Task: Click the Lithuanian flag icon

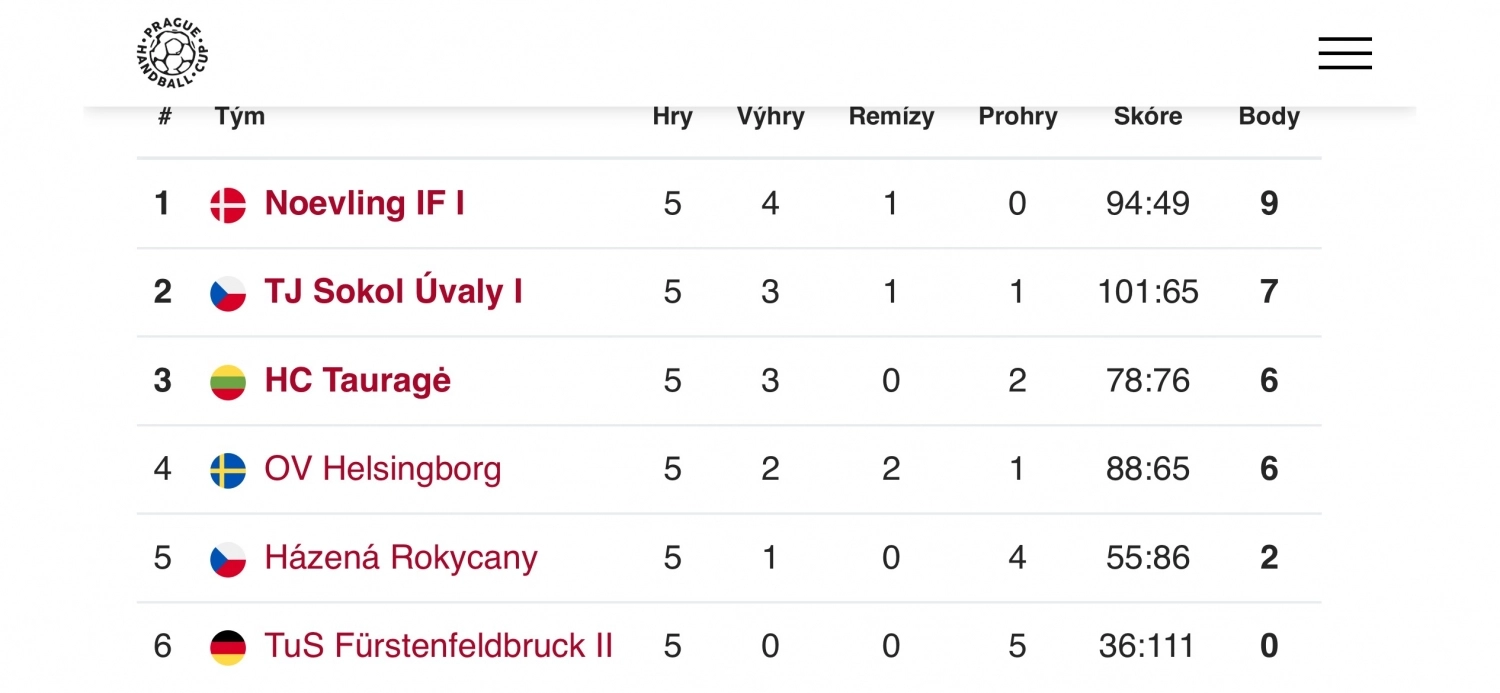Action: (228, 382)
